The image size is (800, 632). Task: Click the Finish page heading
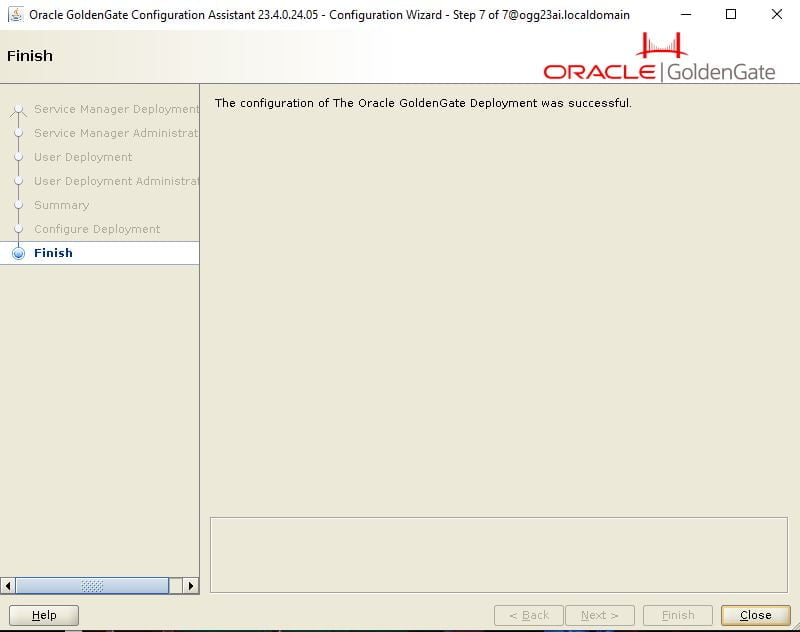(x=30, y=56)
